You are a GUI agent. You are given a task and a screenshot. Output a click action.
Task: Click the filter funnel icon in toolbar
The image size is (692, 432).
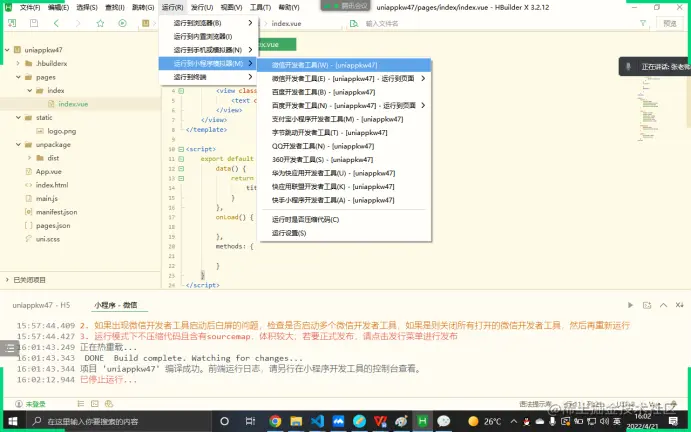pos(643,23)
